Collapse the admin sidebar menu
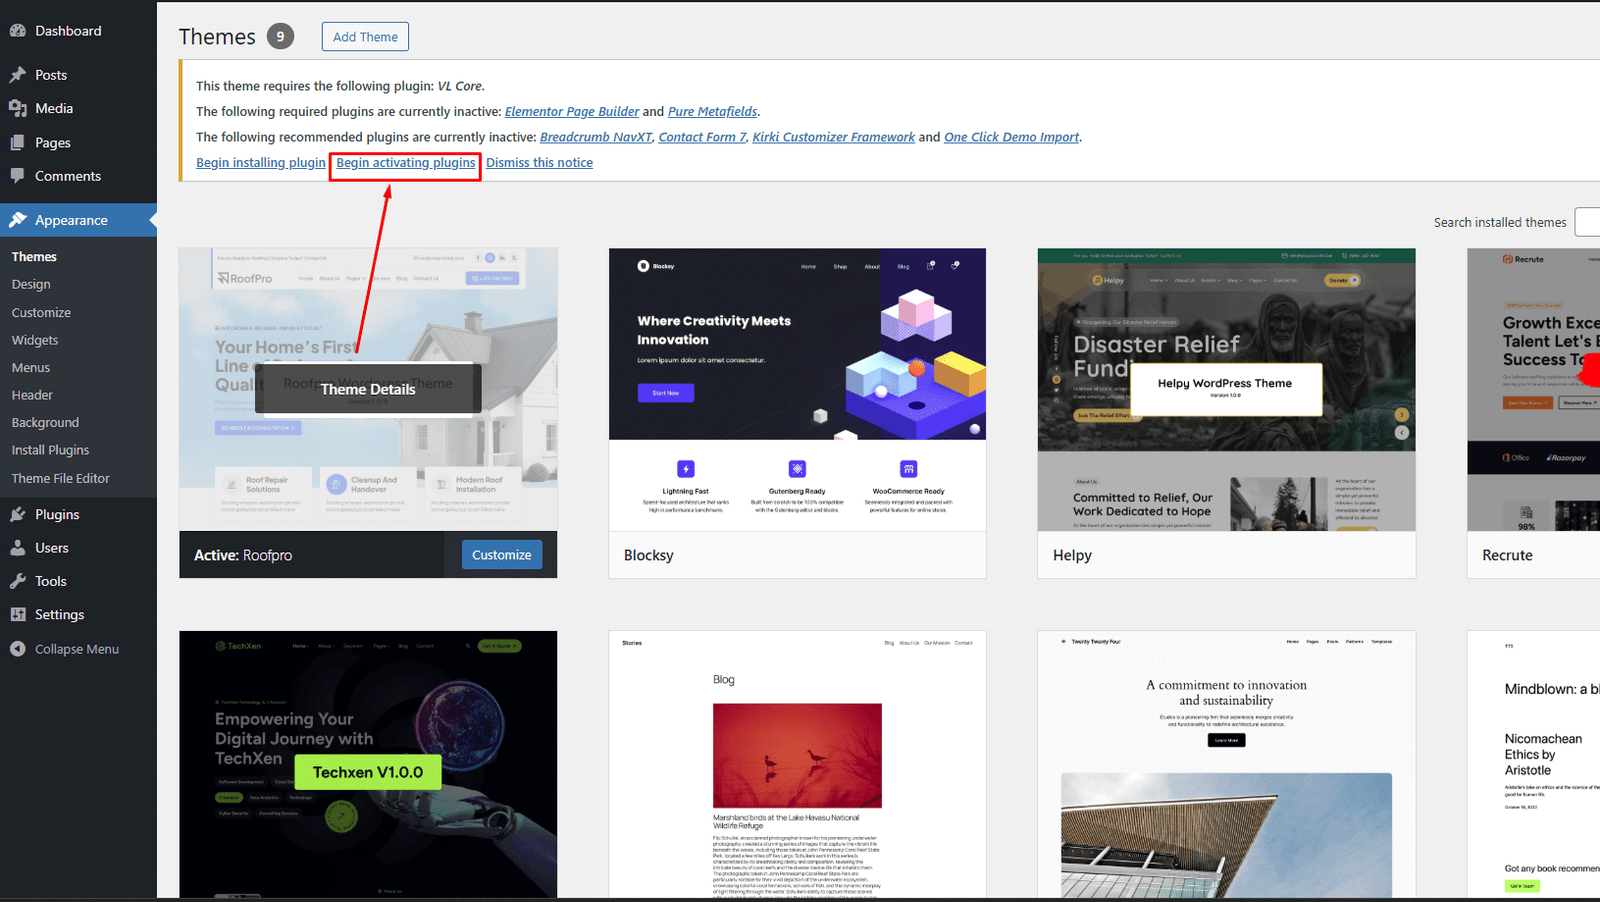The width and height of the screenshot is (1600, 902). coord(65,649)
